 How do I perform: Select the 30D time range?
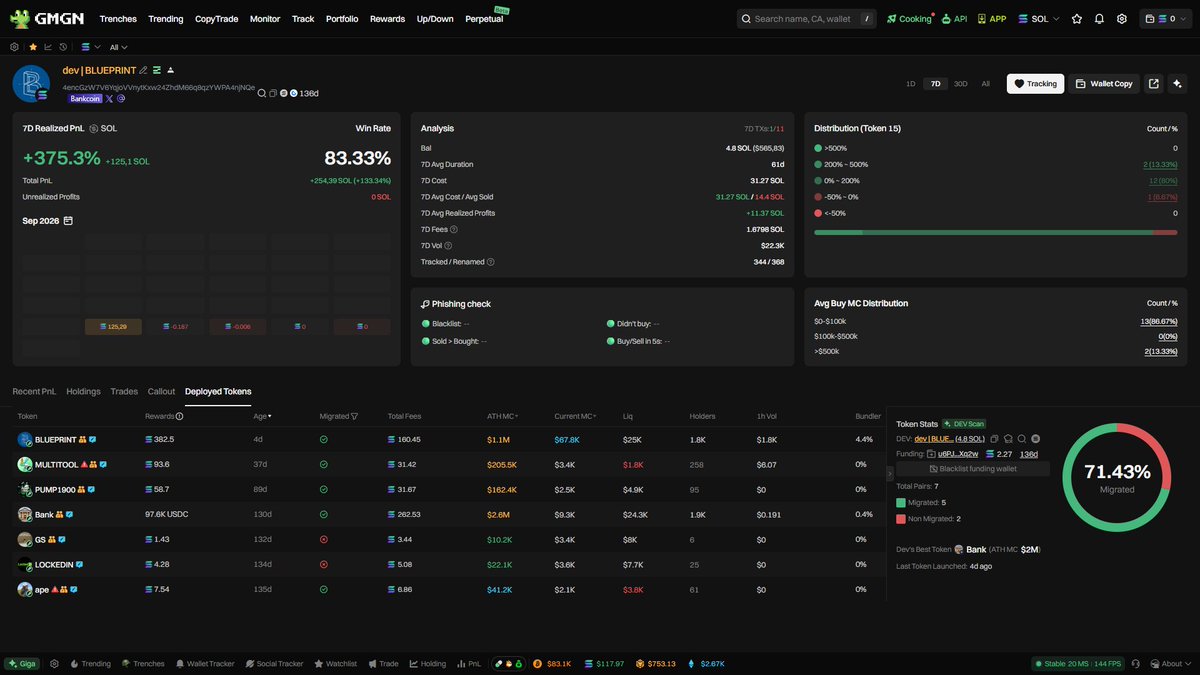(x=960, y=84)
